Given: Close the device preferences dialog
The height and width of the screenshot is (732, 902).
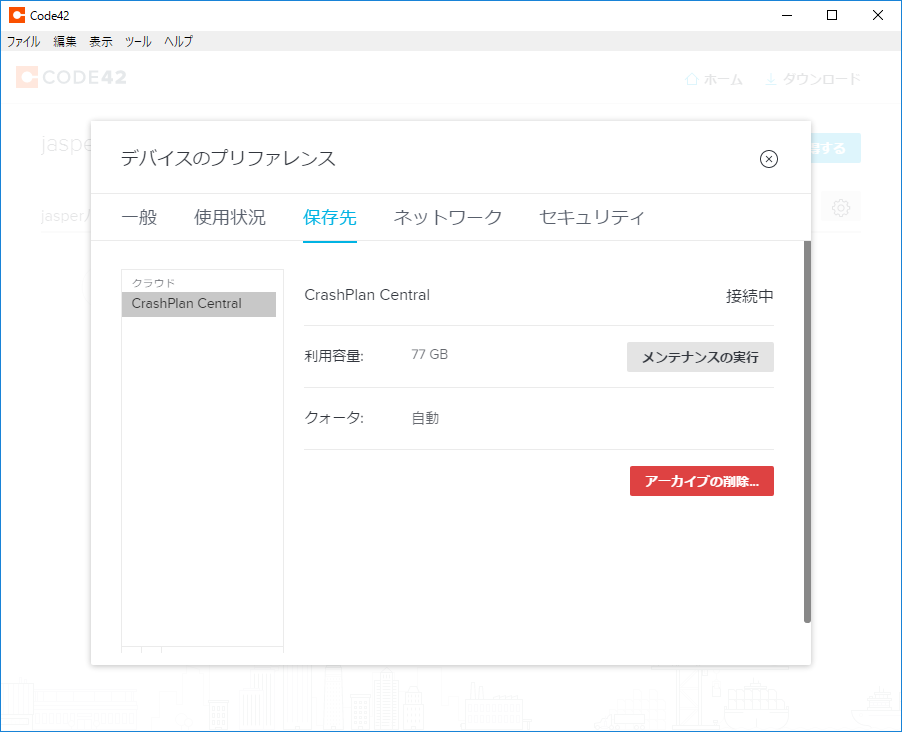Looking at the screenshot, I should (x=769, y=159).
